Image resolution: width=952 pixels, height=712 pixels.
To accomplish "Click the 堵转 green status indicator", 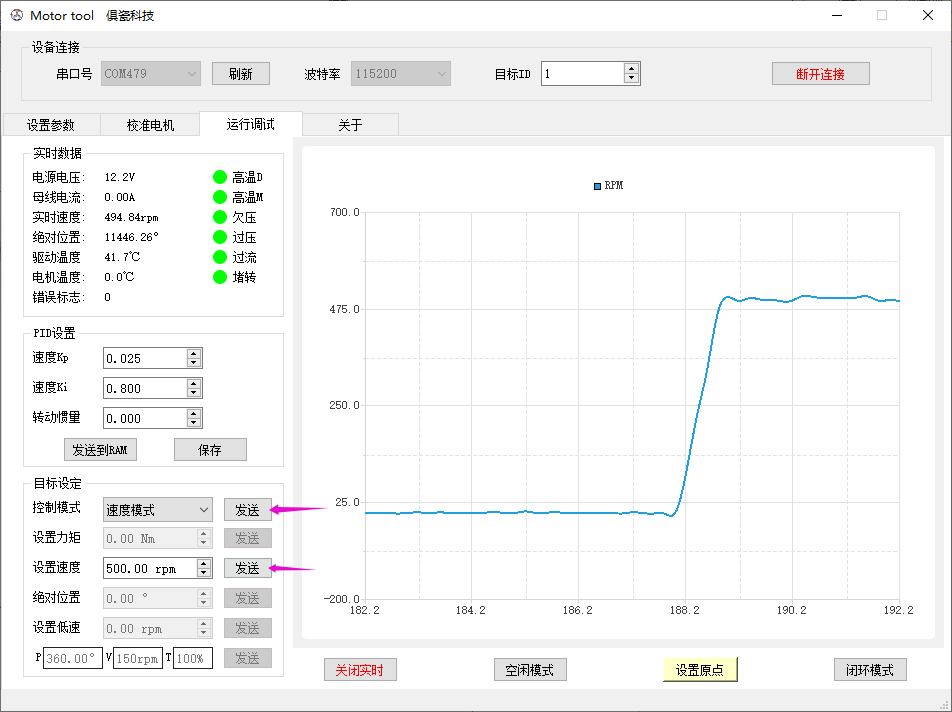I will (x=220, y=277).
